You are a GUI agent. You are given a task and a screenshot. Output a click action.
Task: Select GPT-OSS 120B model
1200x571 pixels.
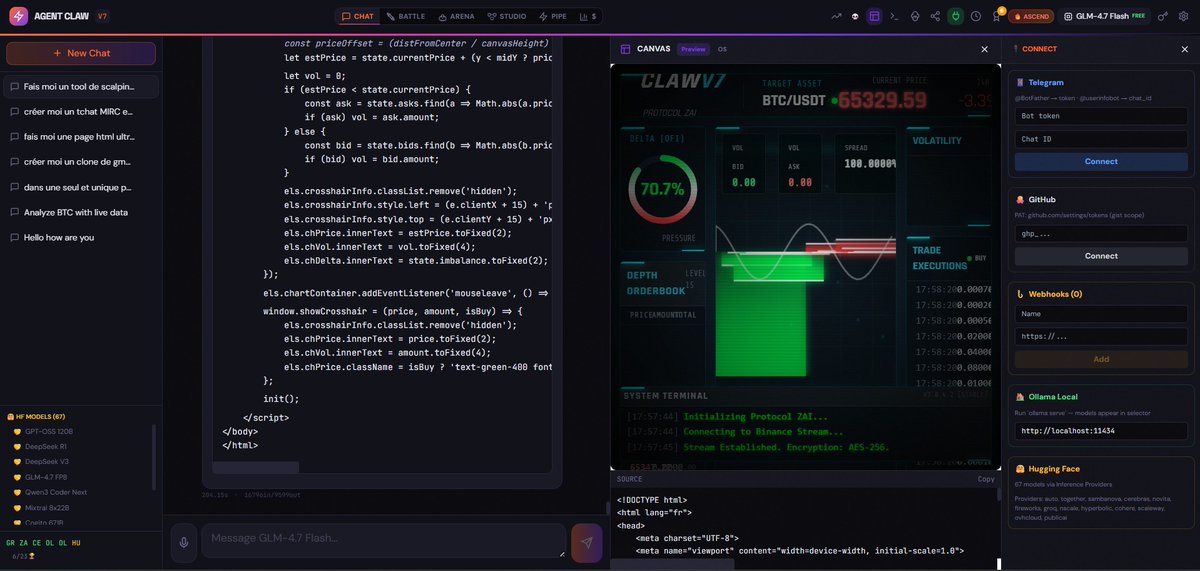click(x=80, y=431)
